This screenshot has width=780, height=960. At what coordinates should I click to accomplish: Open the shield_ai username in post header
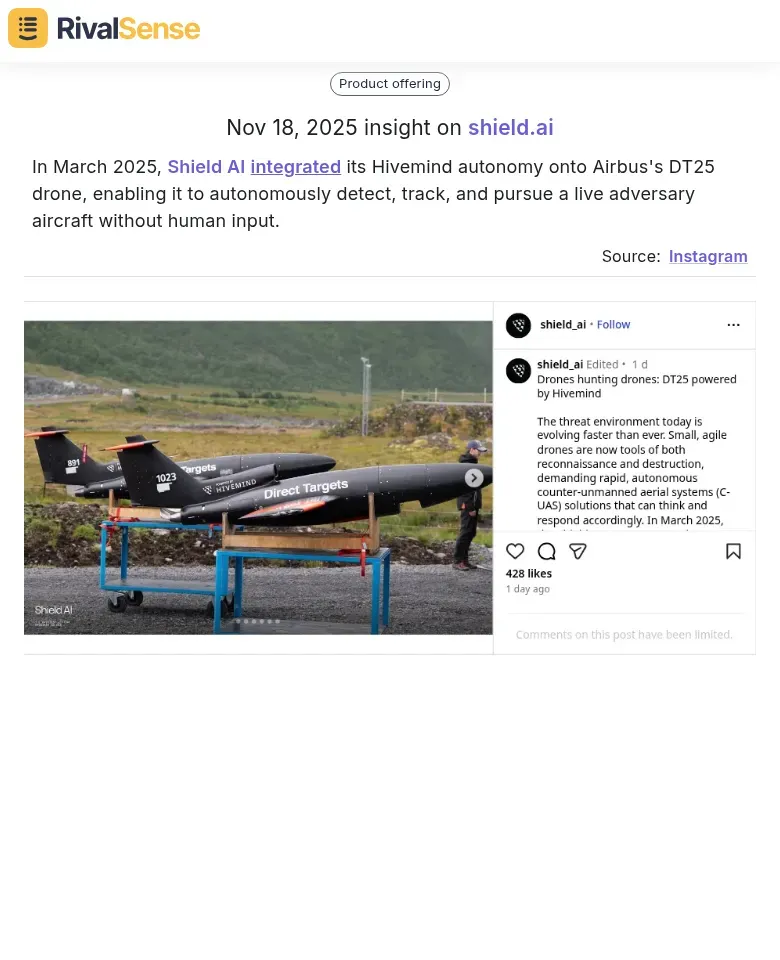(x=563, y=324)
